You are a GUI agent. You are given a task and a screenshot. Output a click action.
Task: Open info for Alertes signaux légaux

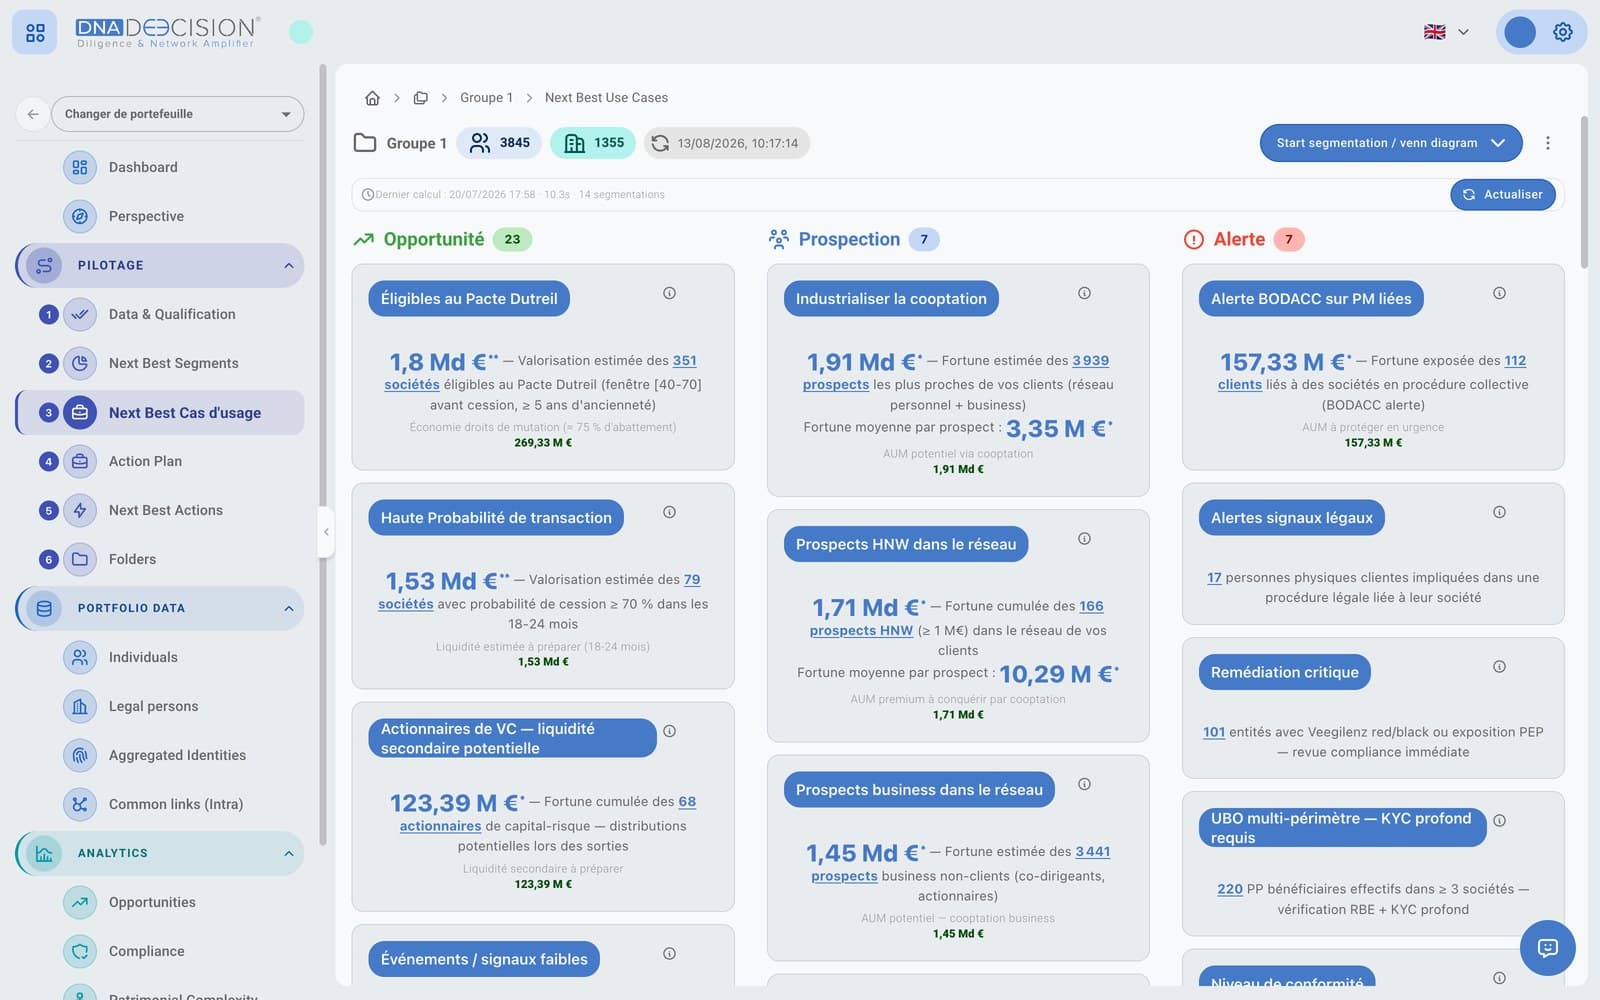pos(1499,512)
